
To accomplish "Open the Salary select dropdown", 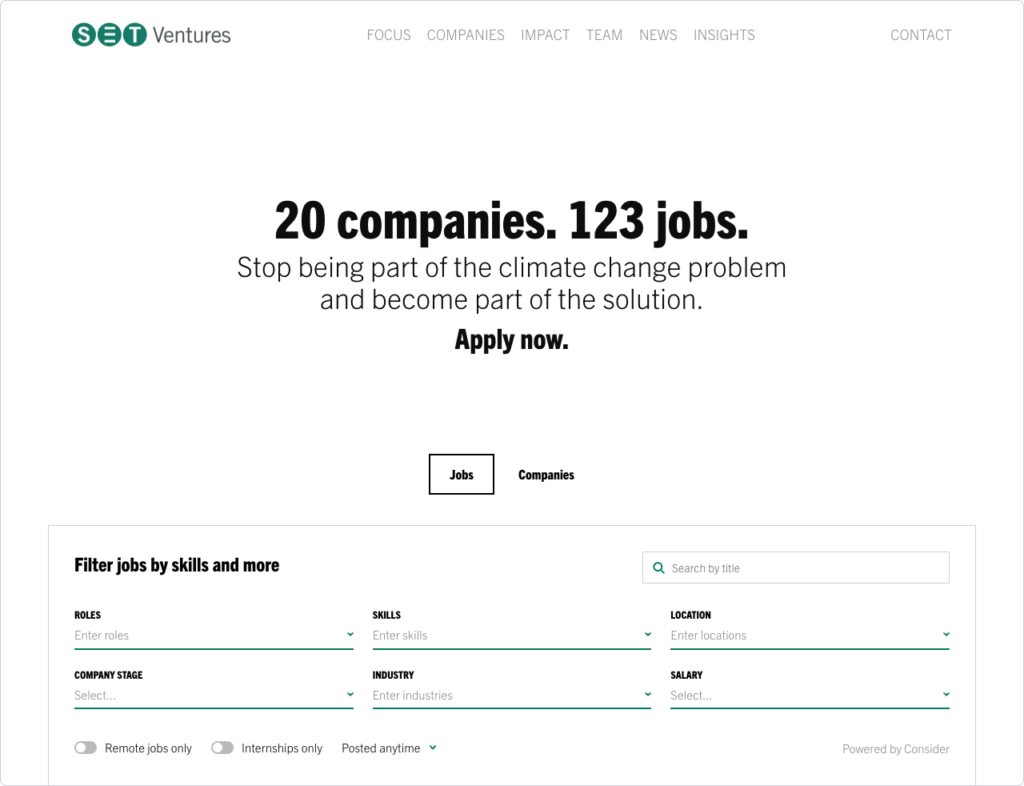I will pyautogui.click(x=809, y=695).
